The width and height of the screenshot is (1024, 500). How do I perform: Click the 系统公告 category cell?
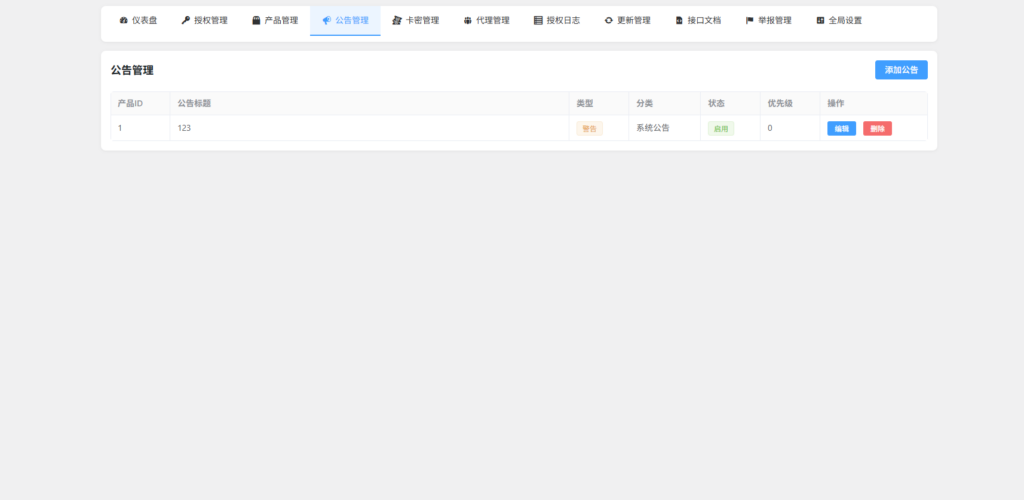(x=653, y=128)
